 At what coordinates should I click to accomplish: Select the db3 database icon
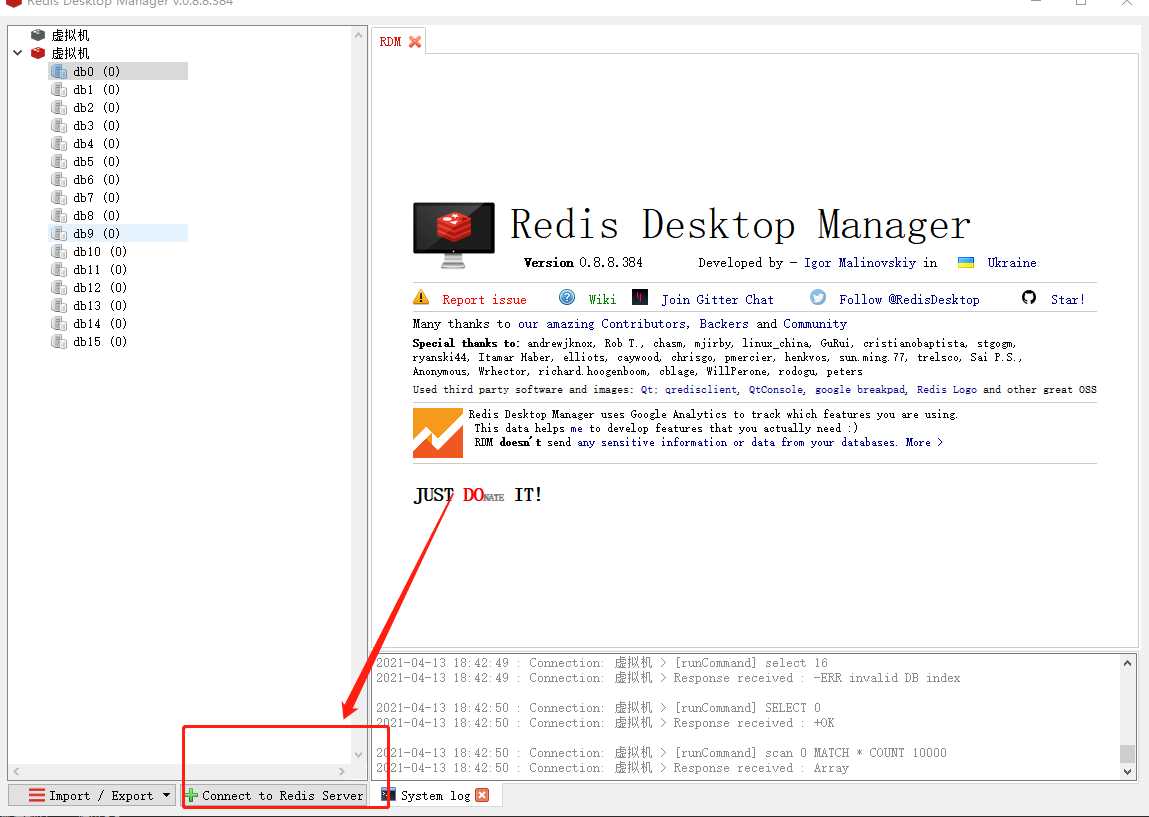pyautogui.click(x=59, y=125)
